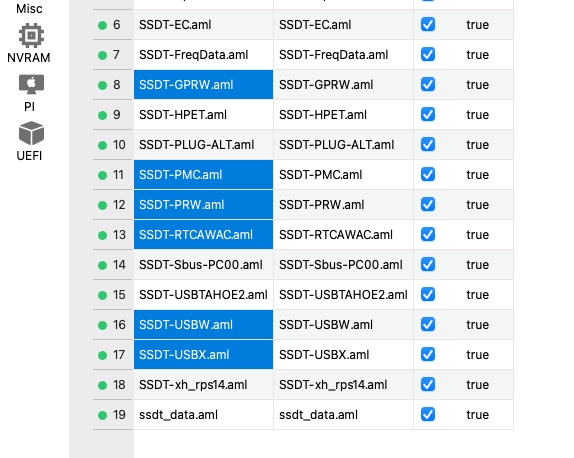Disable ssdt_data.aml via its checkbox
The height and width of the screenshot is (458, 574).
point(428,415)
